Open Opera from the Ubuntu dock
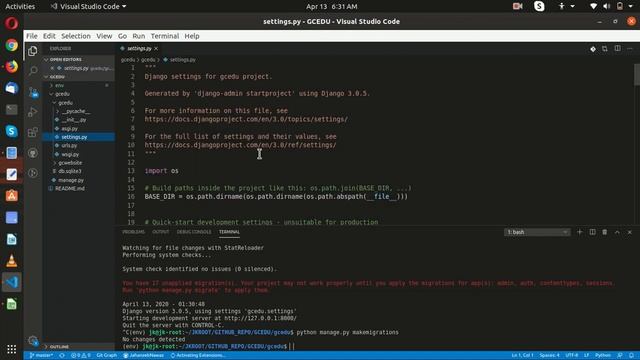 tap(11, 23)
